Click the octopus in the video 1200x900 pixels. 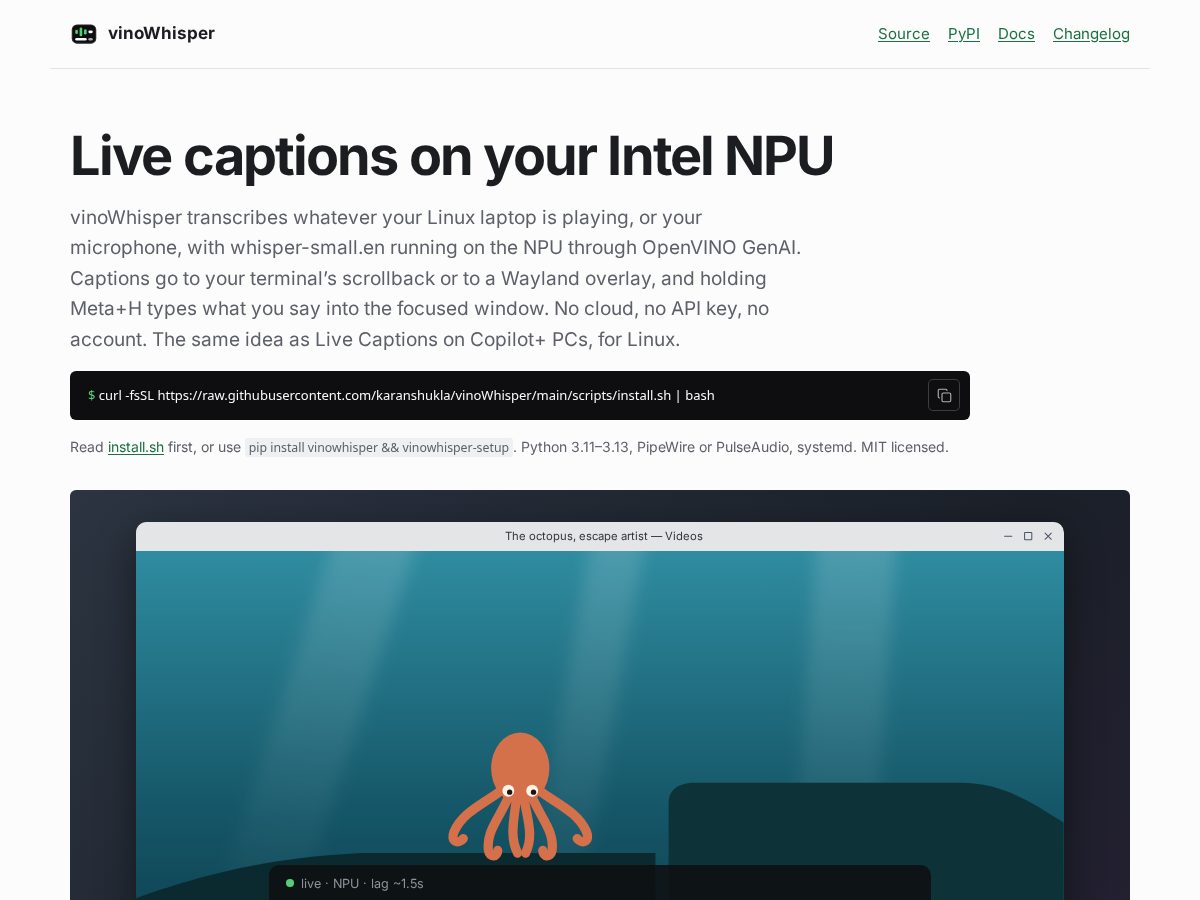tap(520, 796)
